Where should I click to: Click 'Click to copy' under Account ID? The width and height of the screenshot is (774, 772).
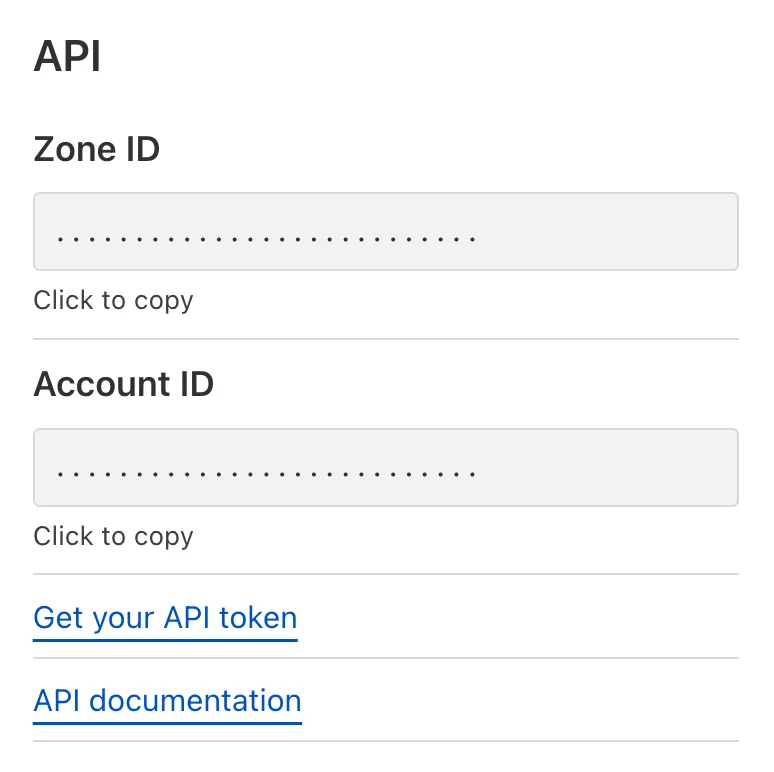click(x=113, y=536)
